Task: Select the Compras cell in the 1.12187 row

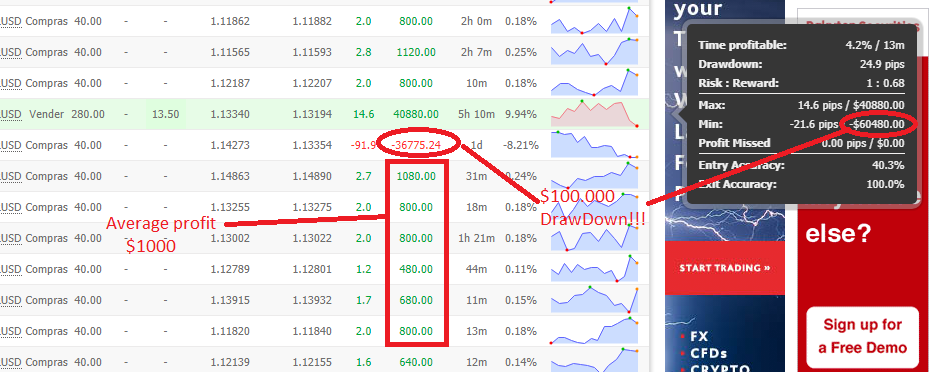Action: (46, 83)
